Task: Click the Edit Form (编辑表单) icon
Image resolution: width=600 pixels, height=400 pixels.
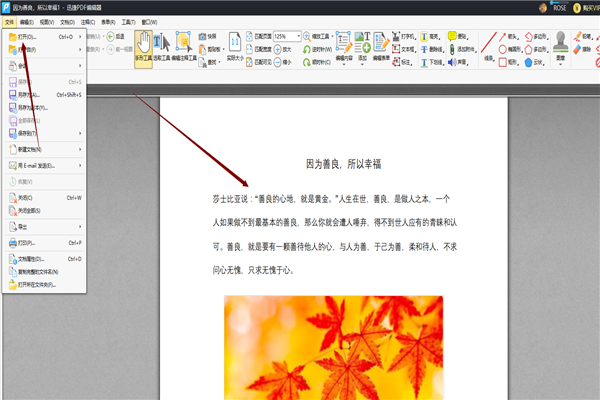Action: point(381,42)
